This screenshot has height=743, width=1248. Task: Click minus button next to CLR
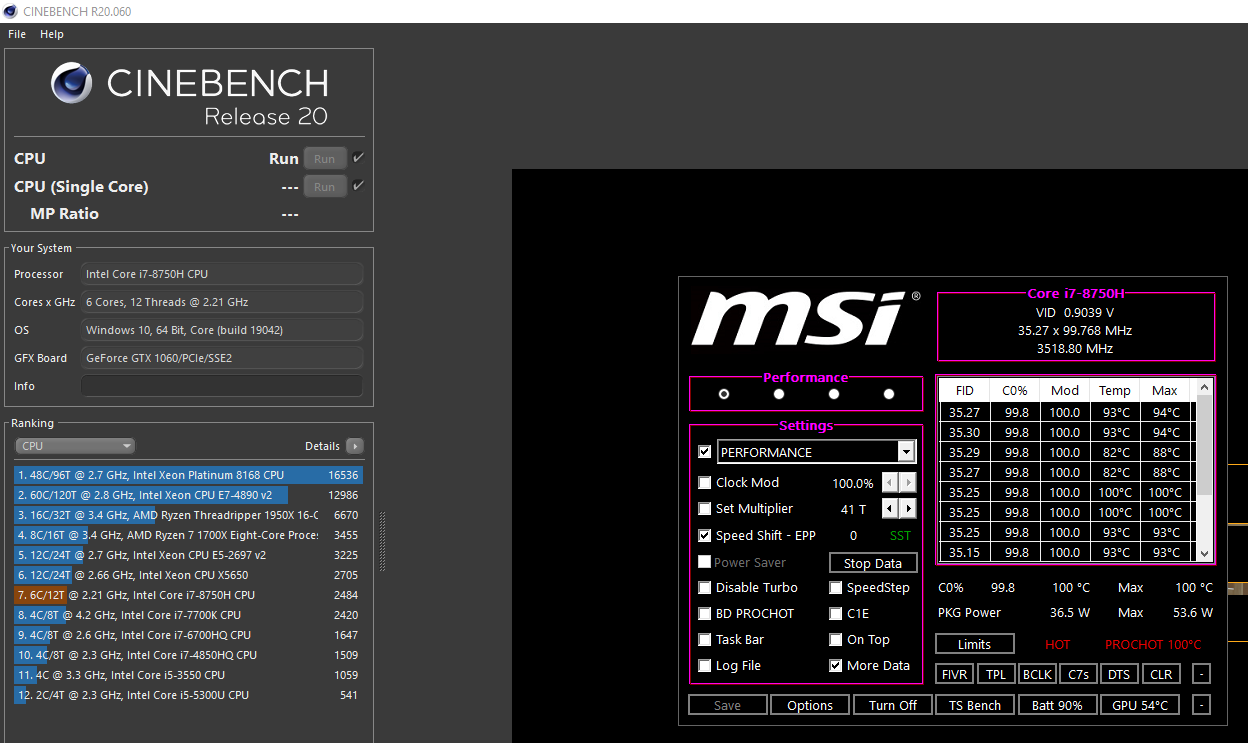point(1201,675)
